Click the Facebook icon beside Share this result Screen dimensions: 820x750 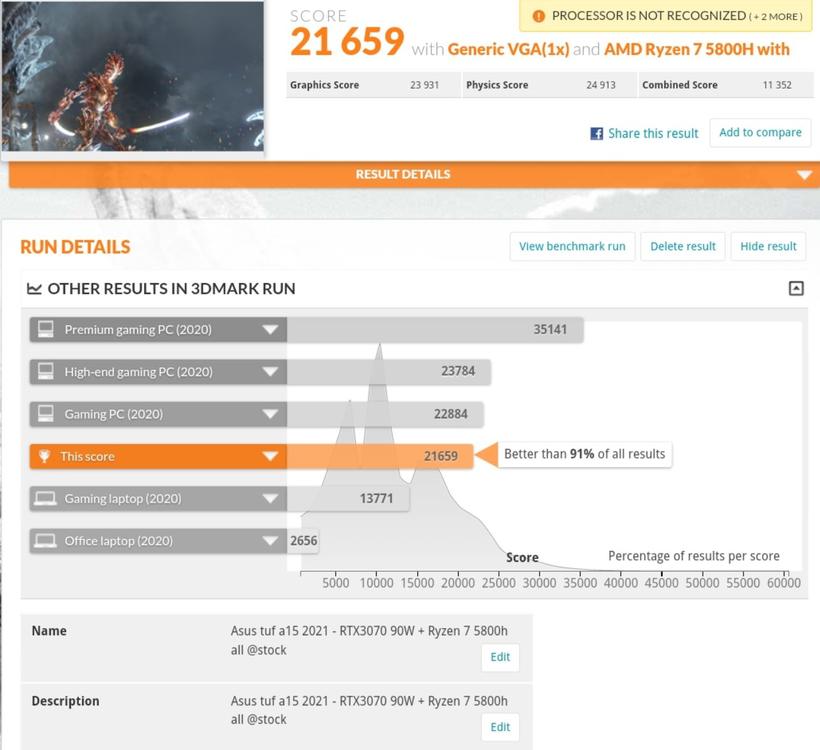point(596,133)
